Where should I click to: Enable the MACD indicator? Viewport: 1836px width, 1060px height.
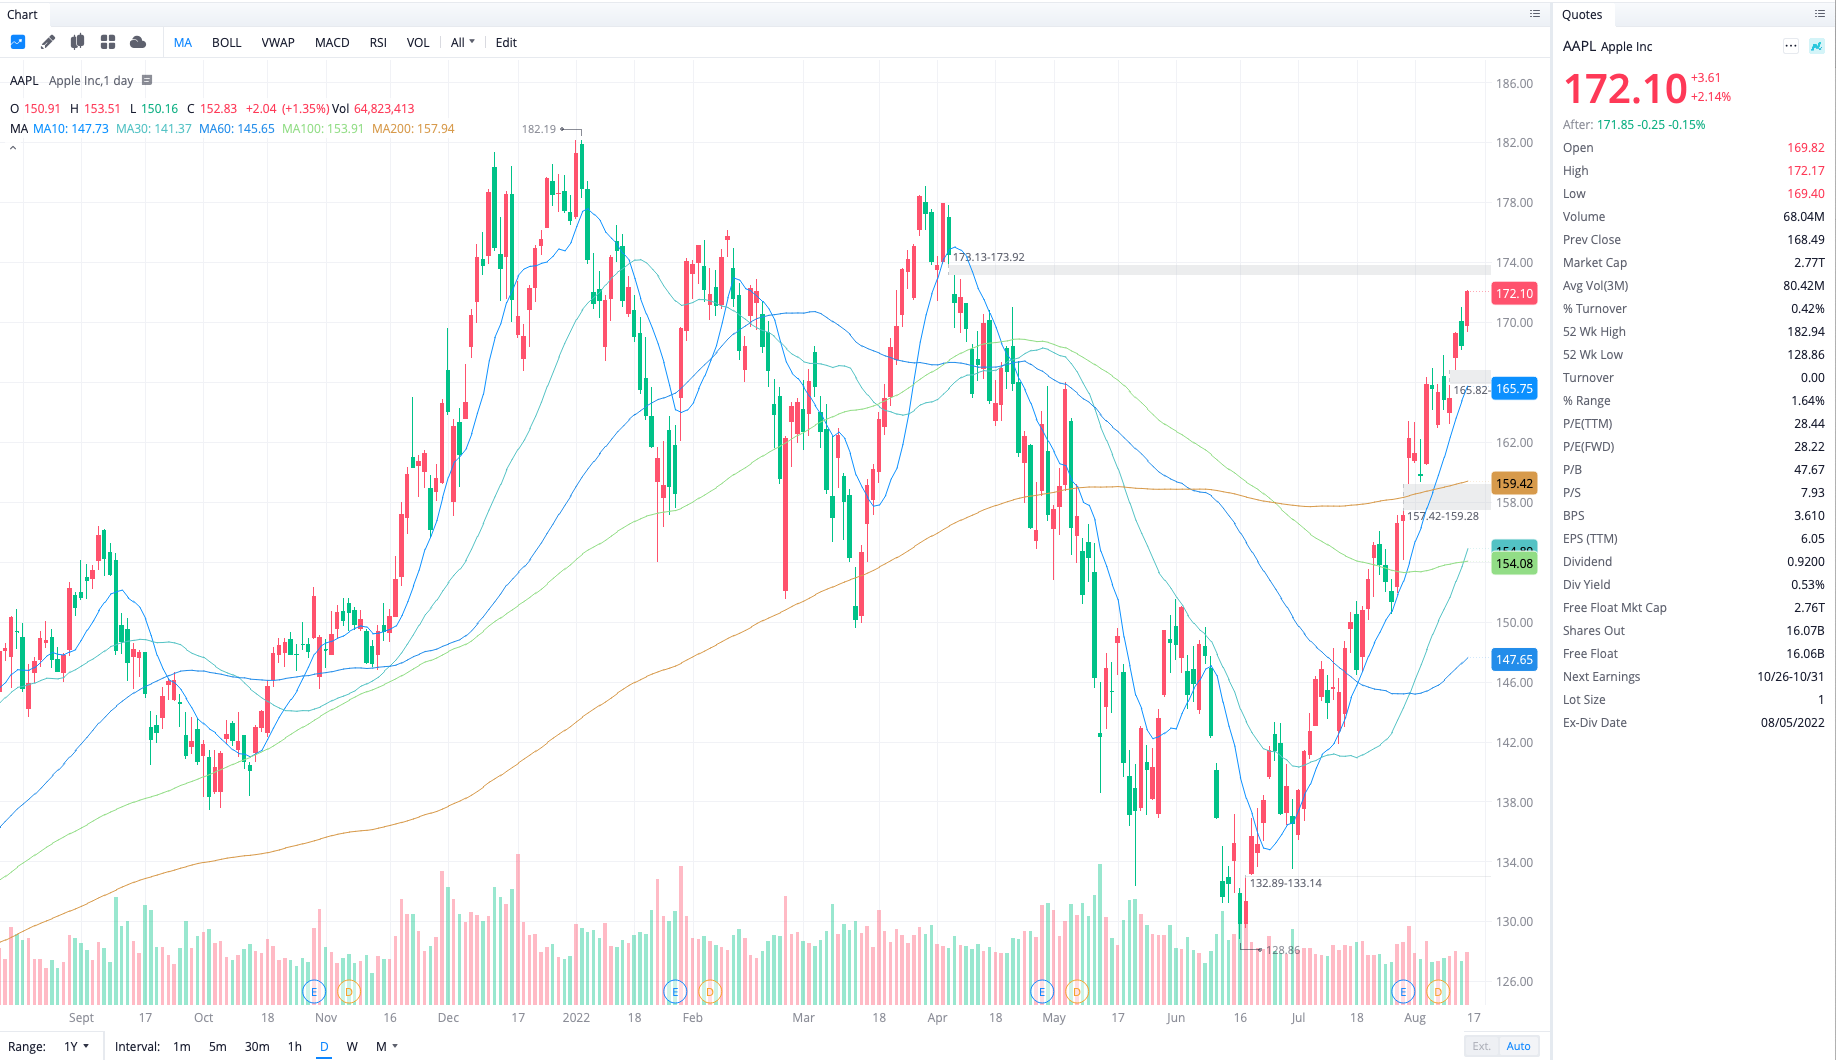click(331, 42)
